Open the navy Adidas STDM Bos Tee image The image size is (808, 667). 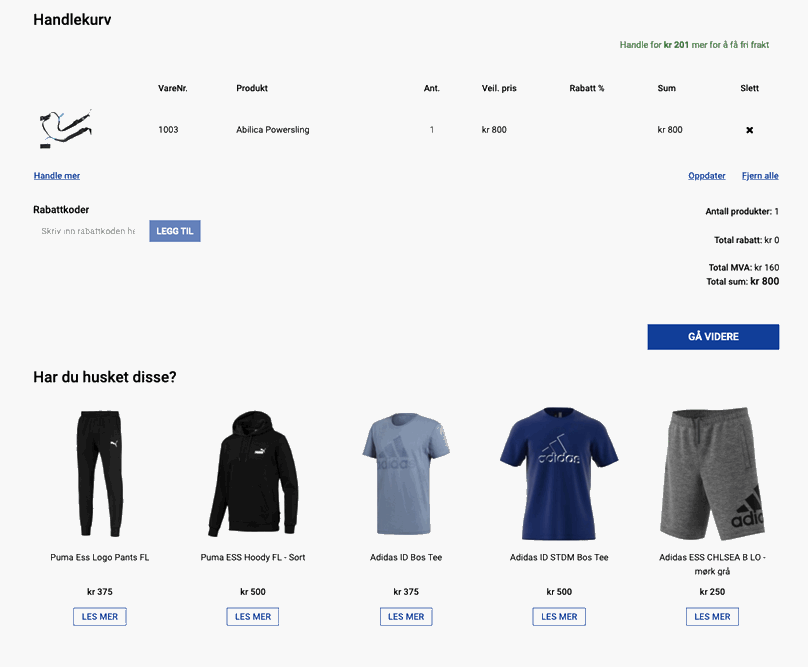click(559, 473)
